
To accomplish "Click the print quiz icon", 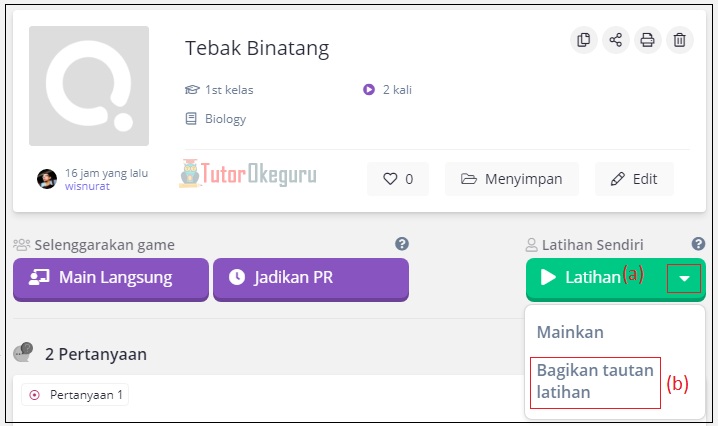I will 647,40.
